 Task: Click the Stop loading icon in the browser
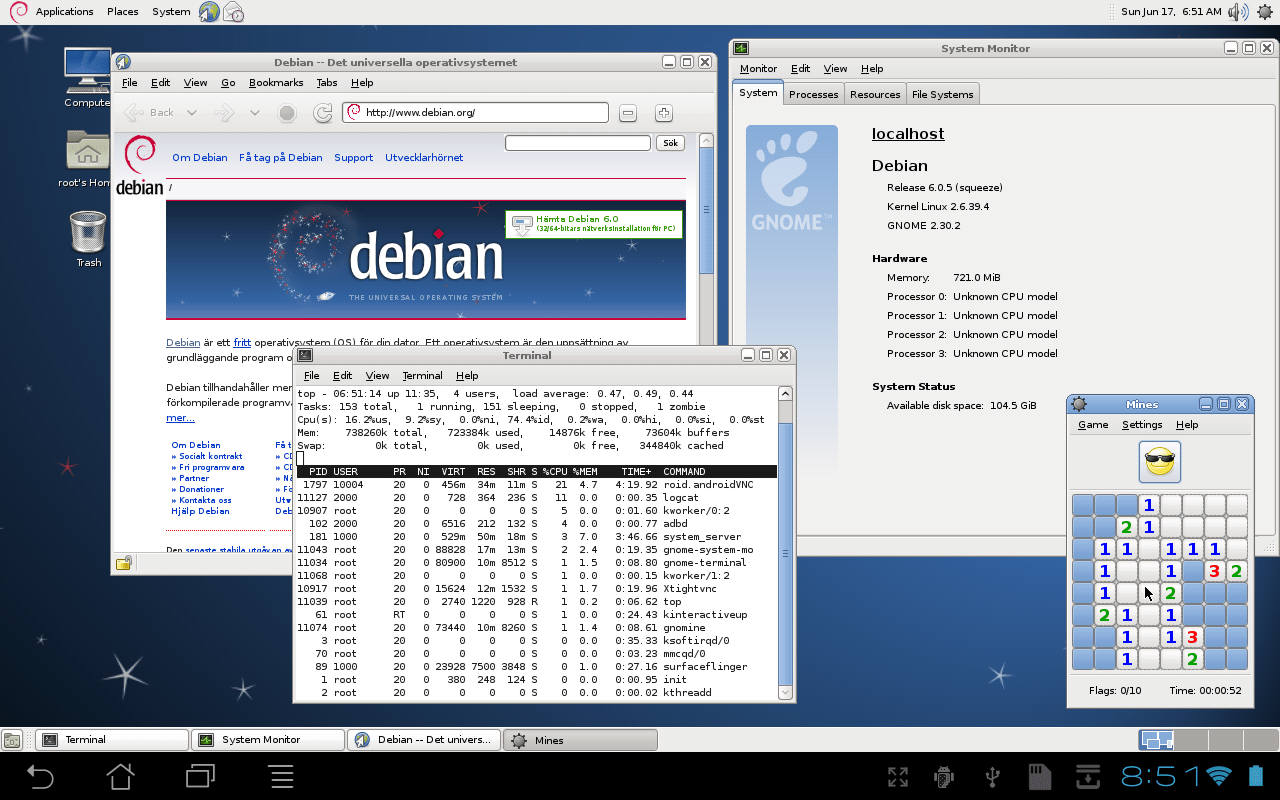[287, 112]
